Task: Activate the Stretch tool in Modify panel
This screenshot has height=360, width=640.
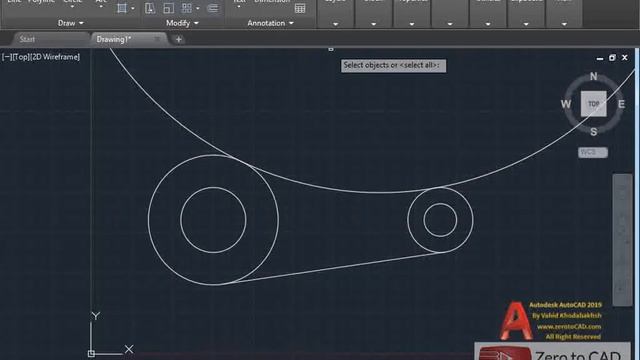Action: [x=150, y=8]
